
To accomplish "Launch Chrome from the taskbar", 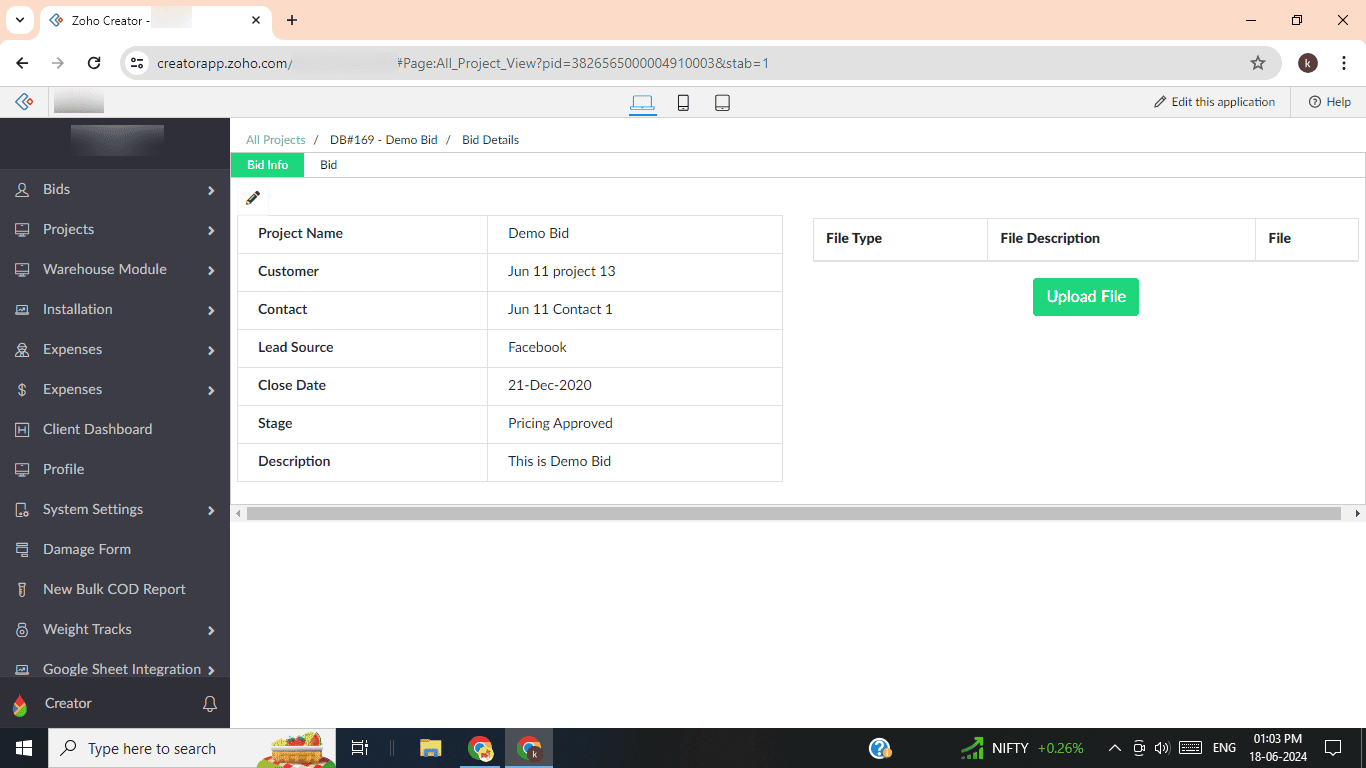I will 479,748.
